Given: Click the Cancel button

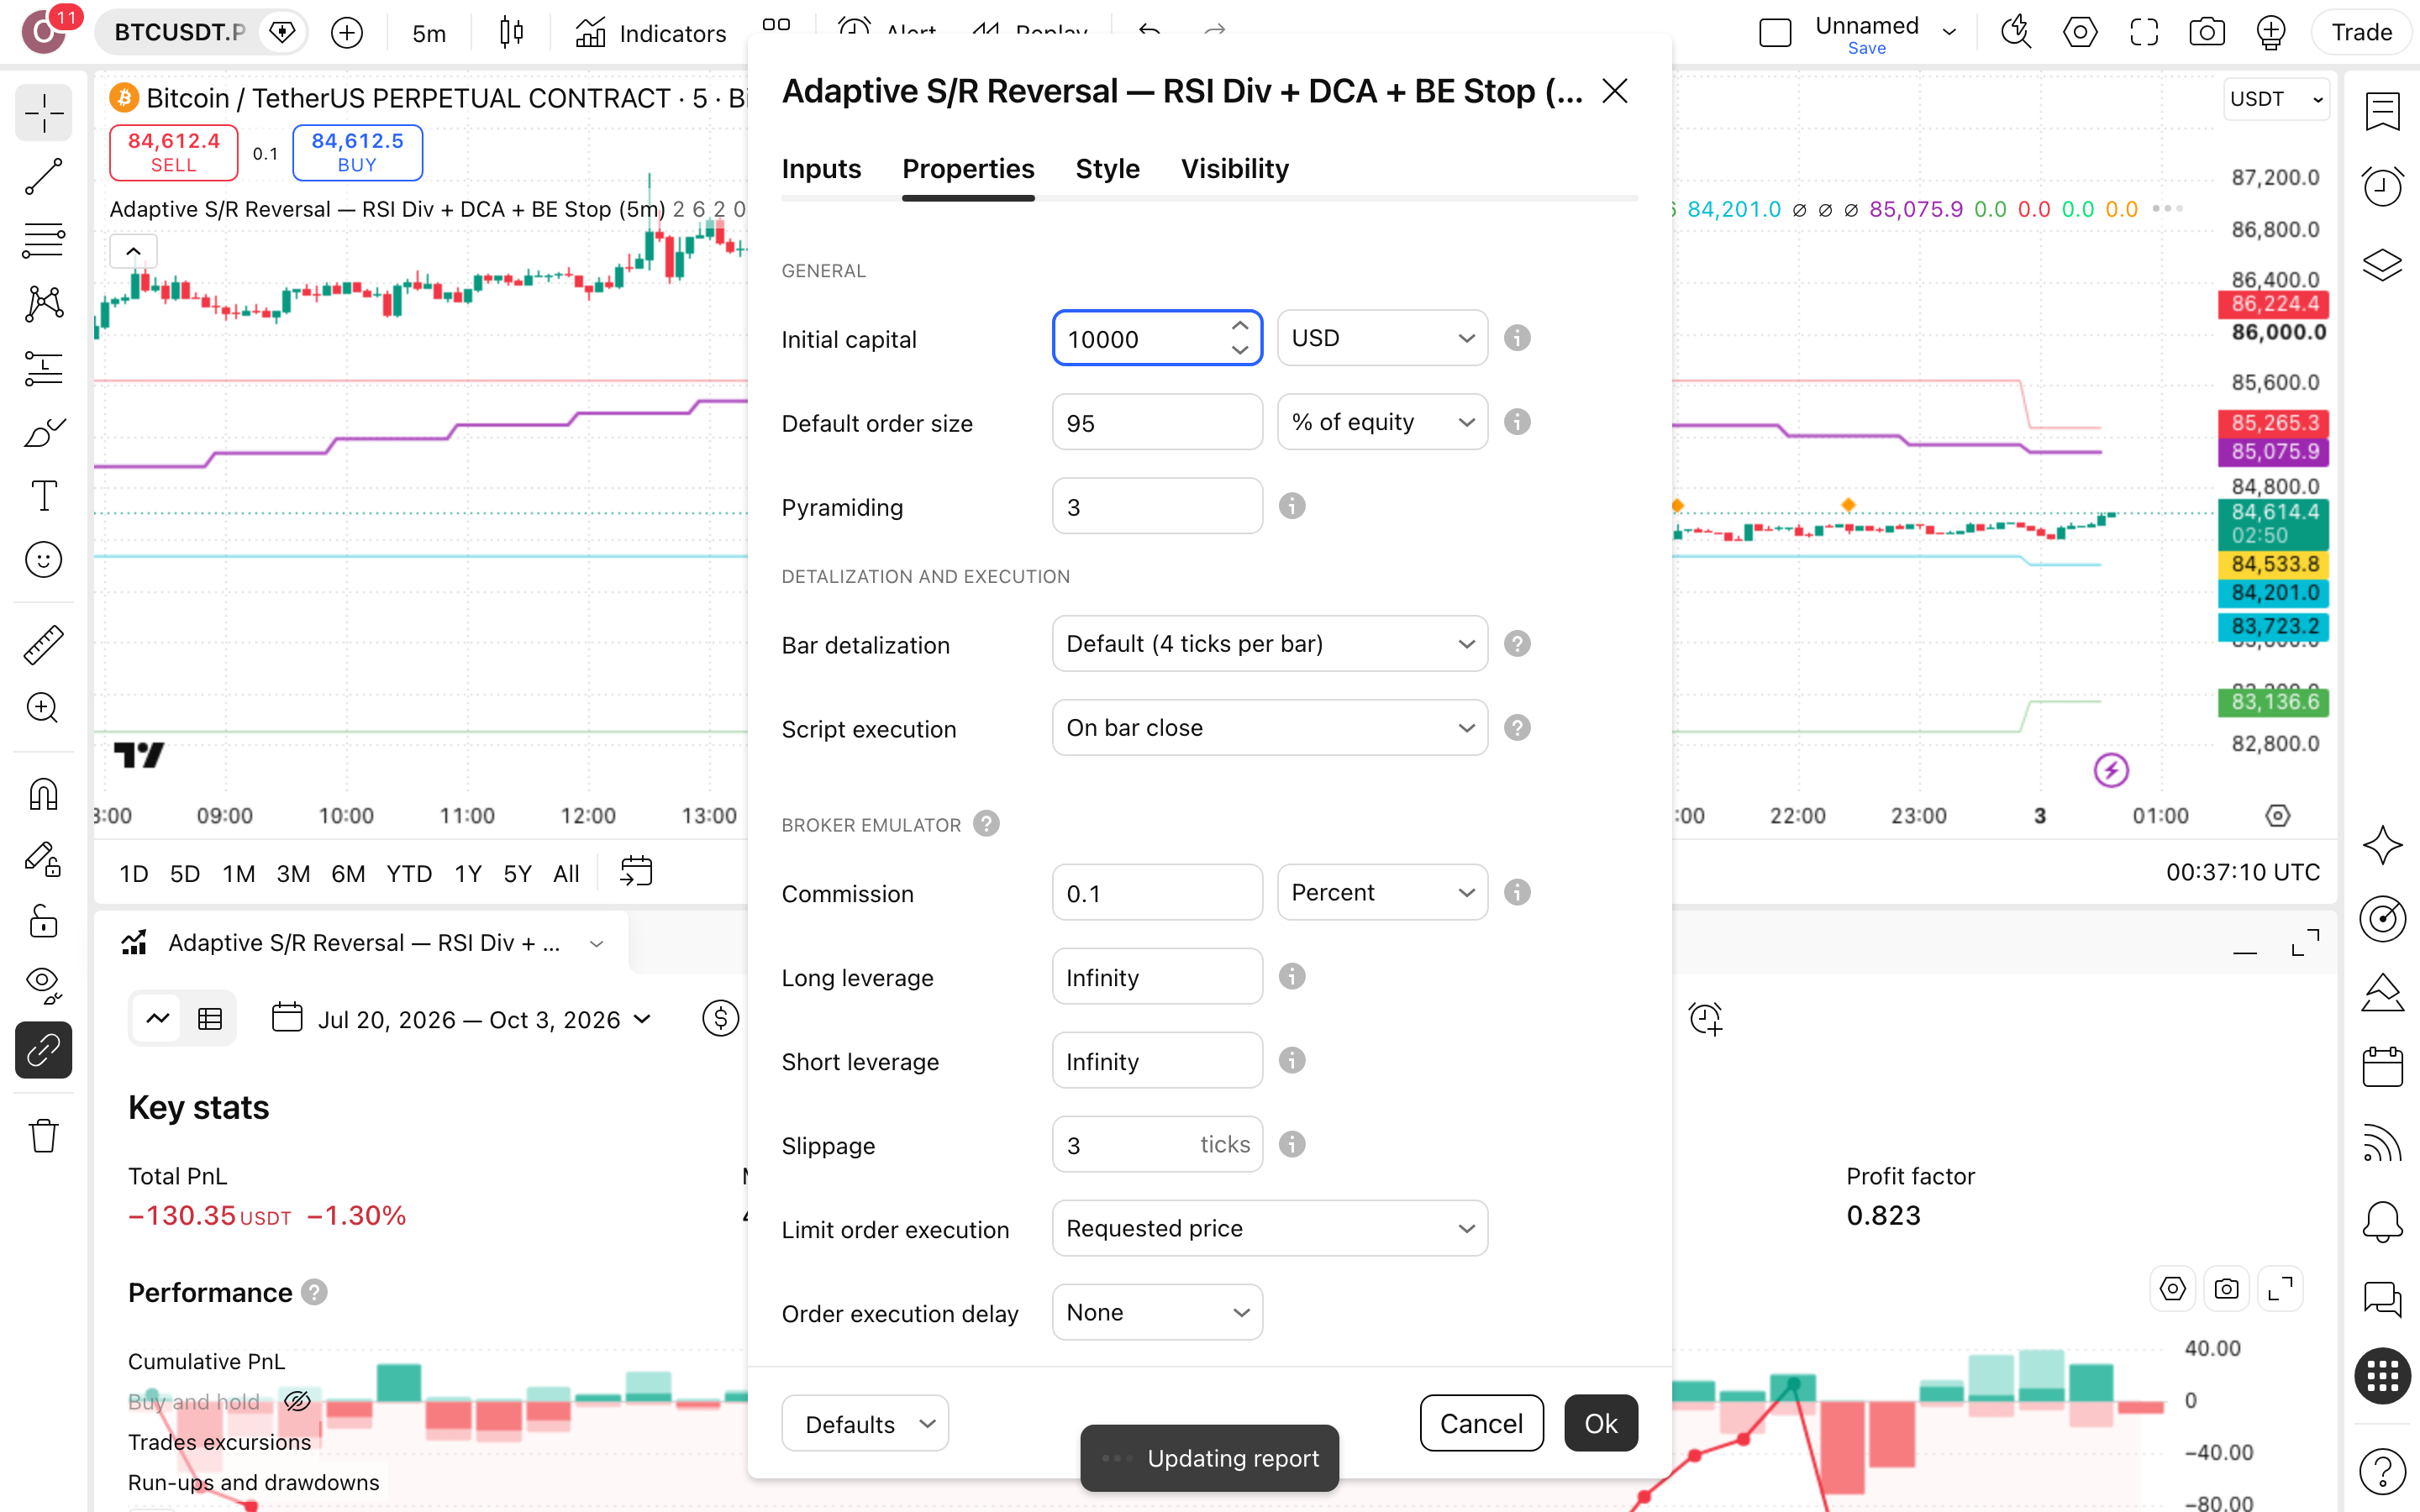Looking at the screenshot, I should tap(1481, 1422).
